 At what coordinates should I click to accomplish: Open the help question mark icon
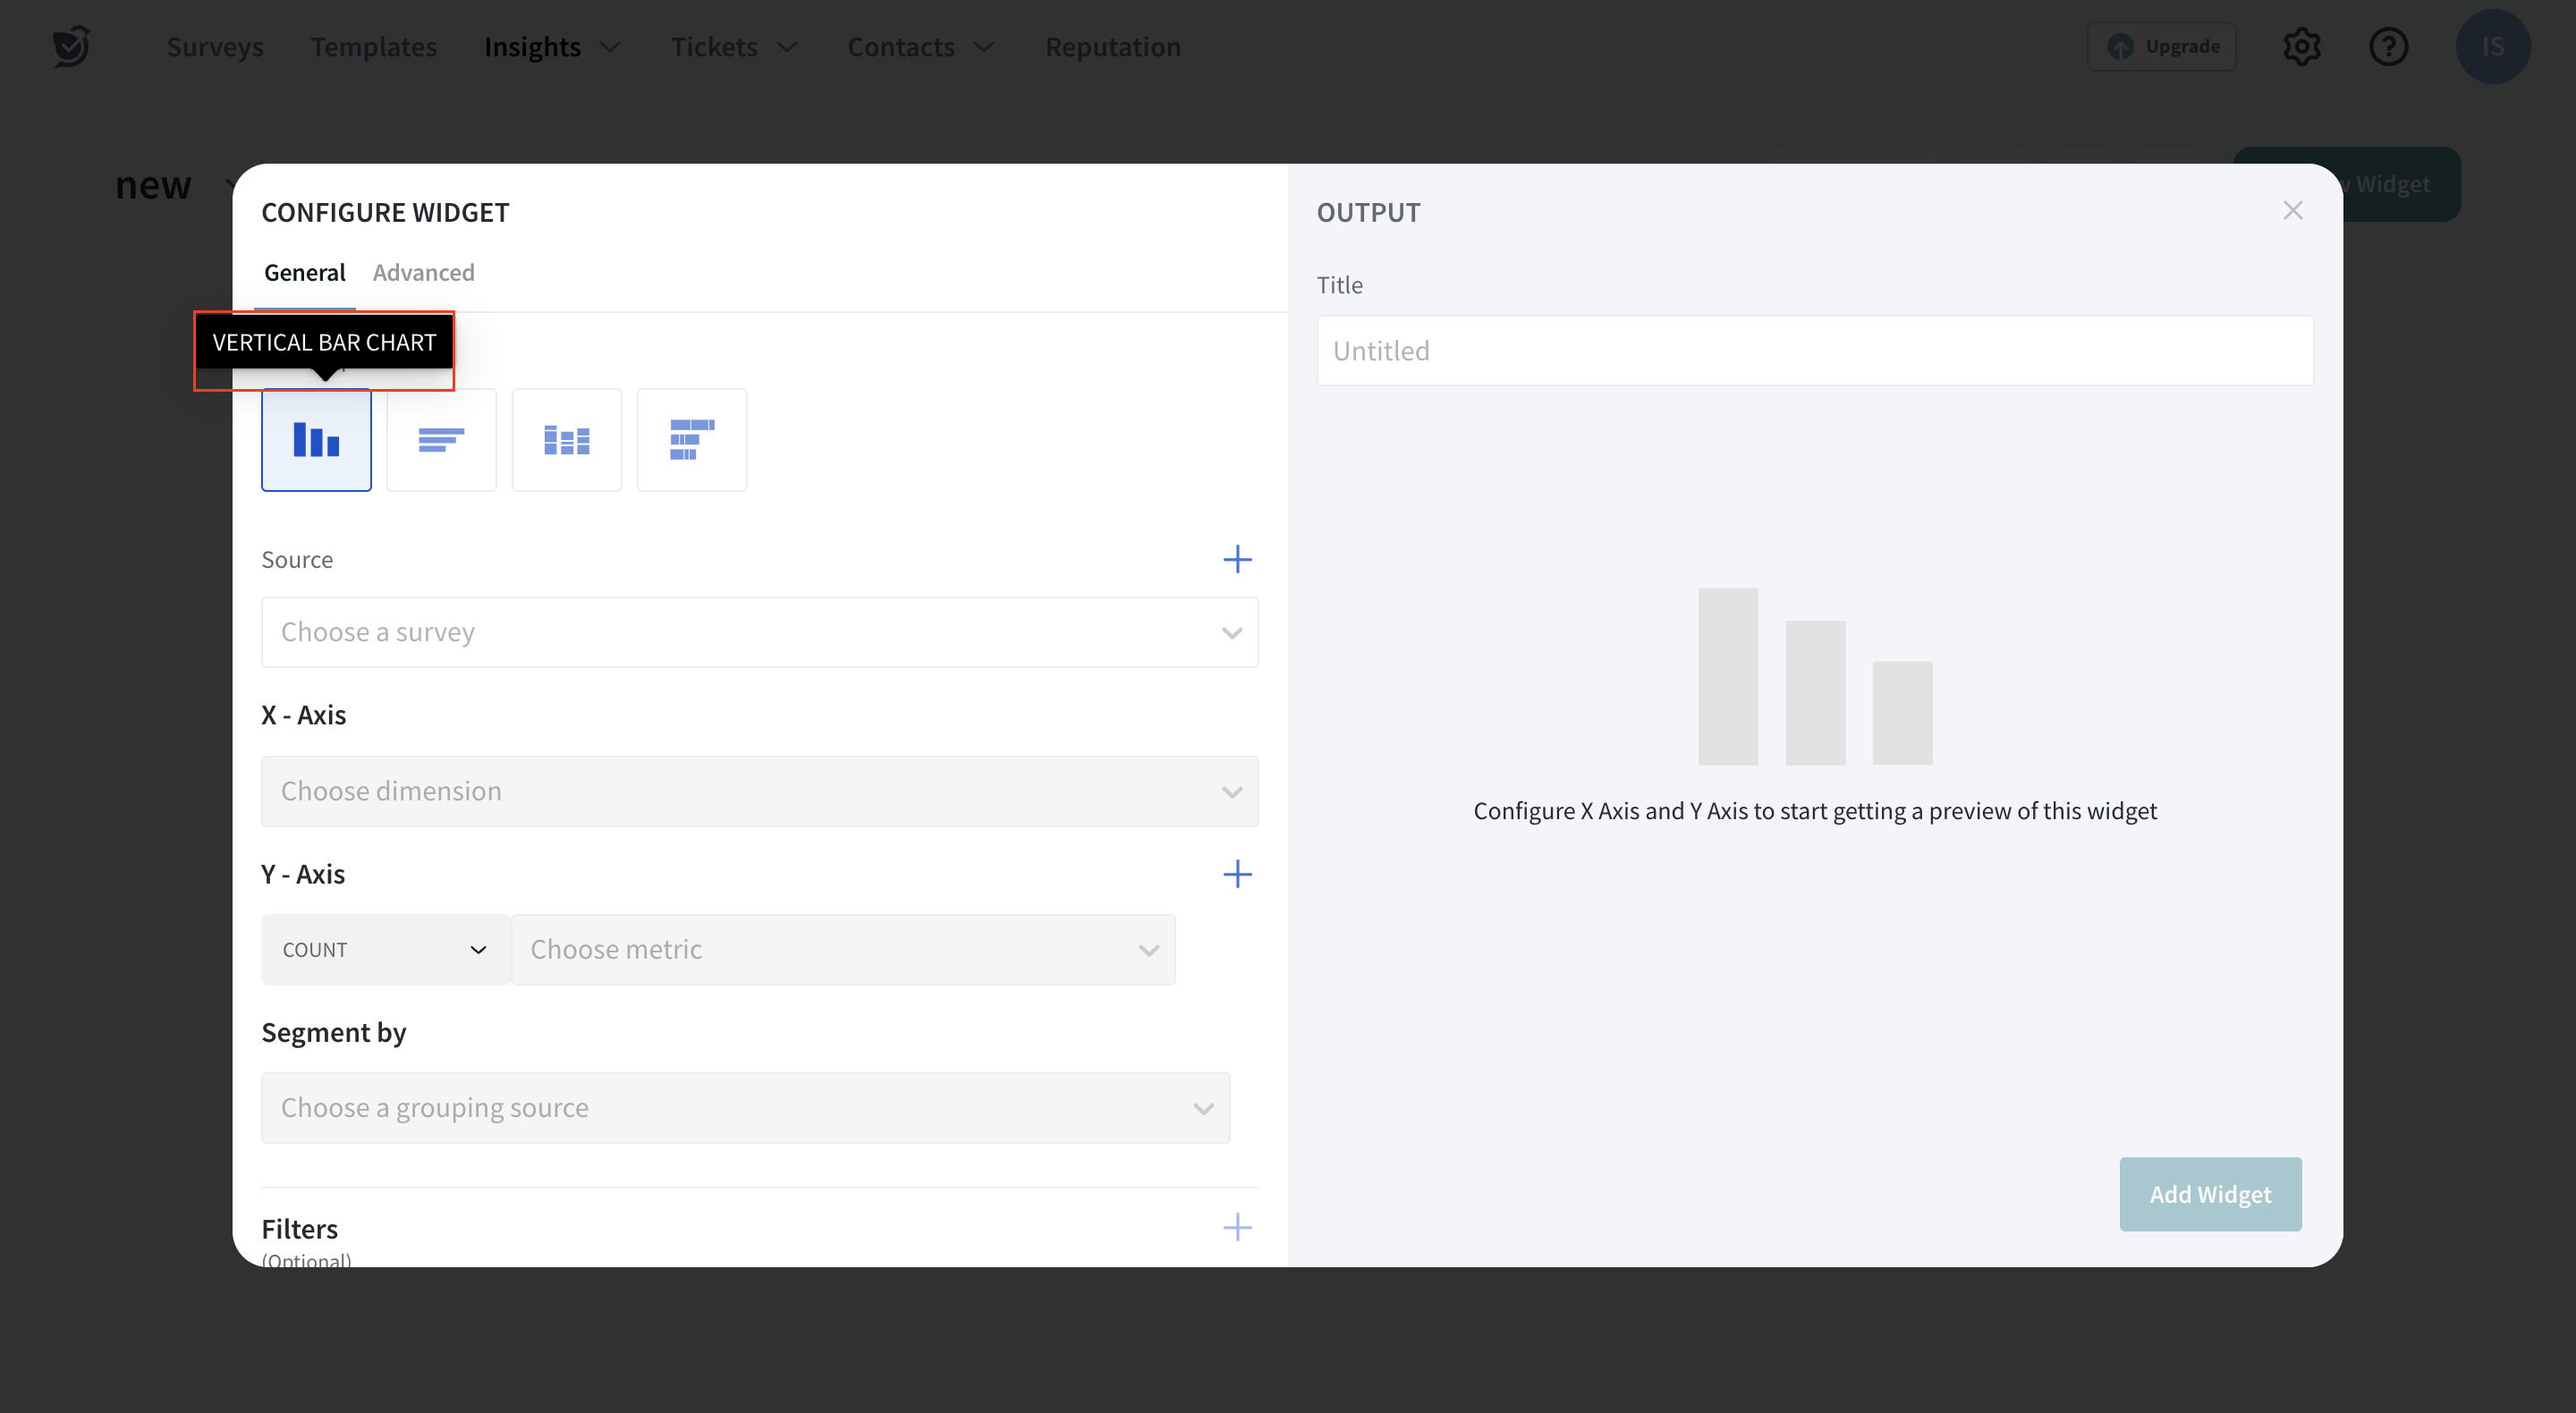point(2388,47)
